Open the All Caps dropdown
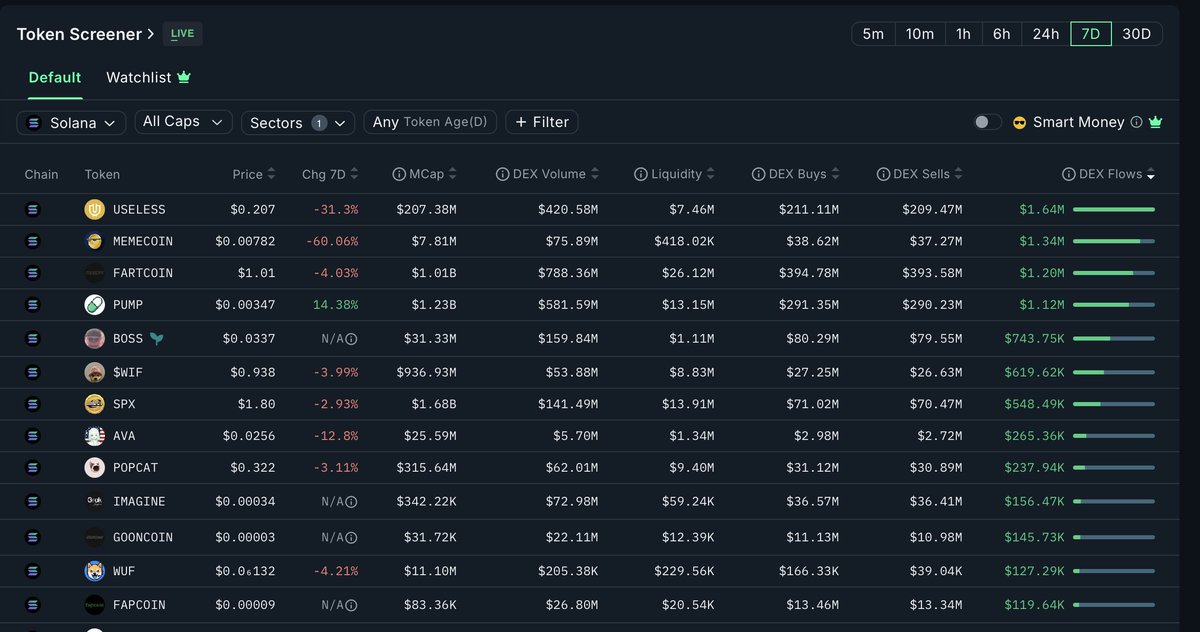Image resolution: width=1200 pixels, height=632 pixels. pos(183,121)
